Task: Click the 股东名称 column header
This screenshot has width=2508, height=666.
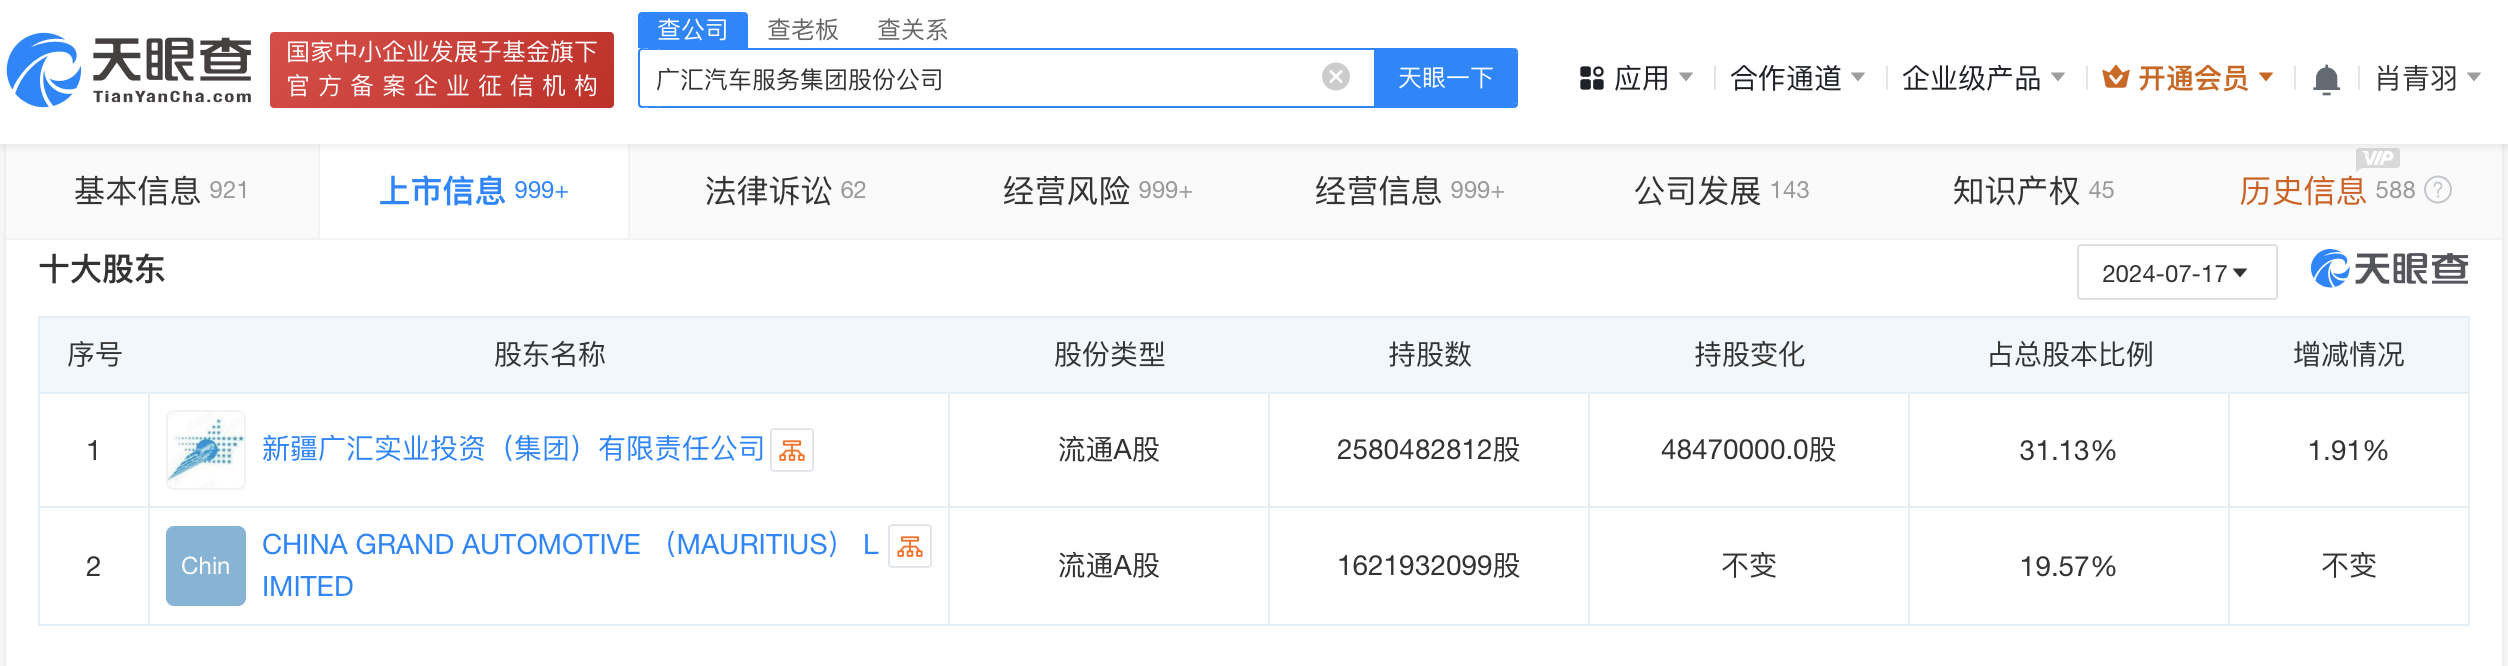Action: coord(549,354)
